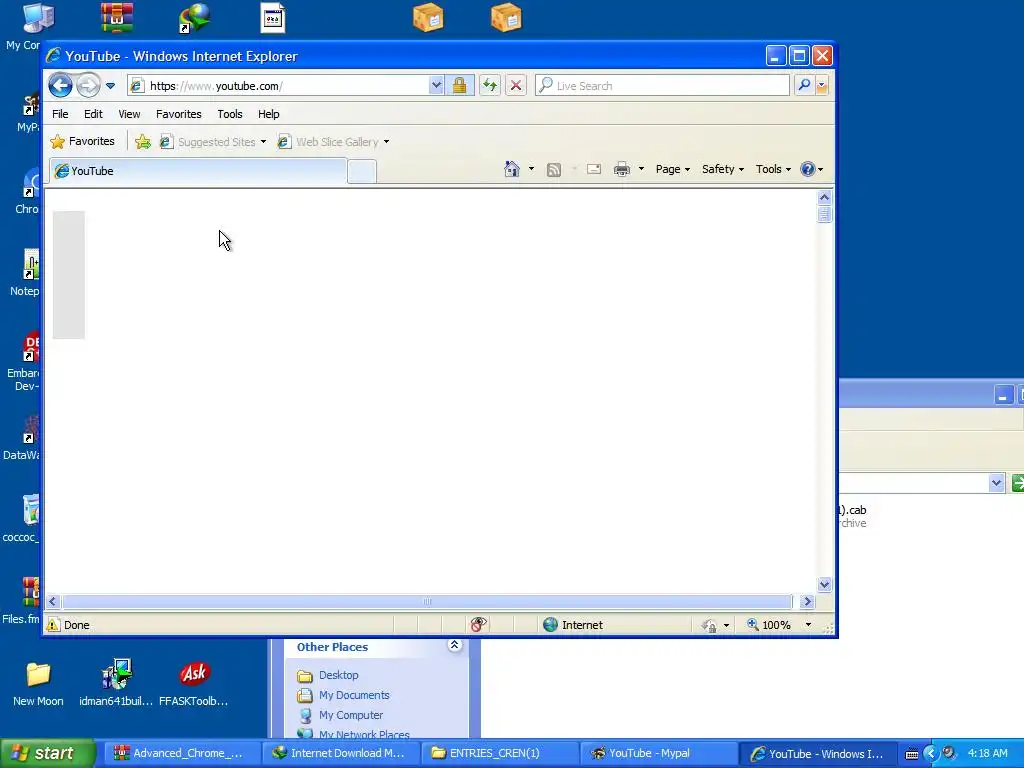Open New Moon folder on desktop
This screenshot has width=1024, height=768.
tap(38, 684)
